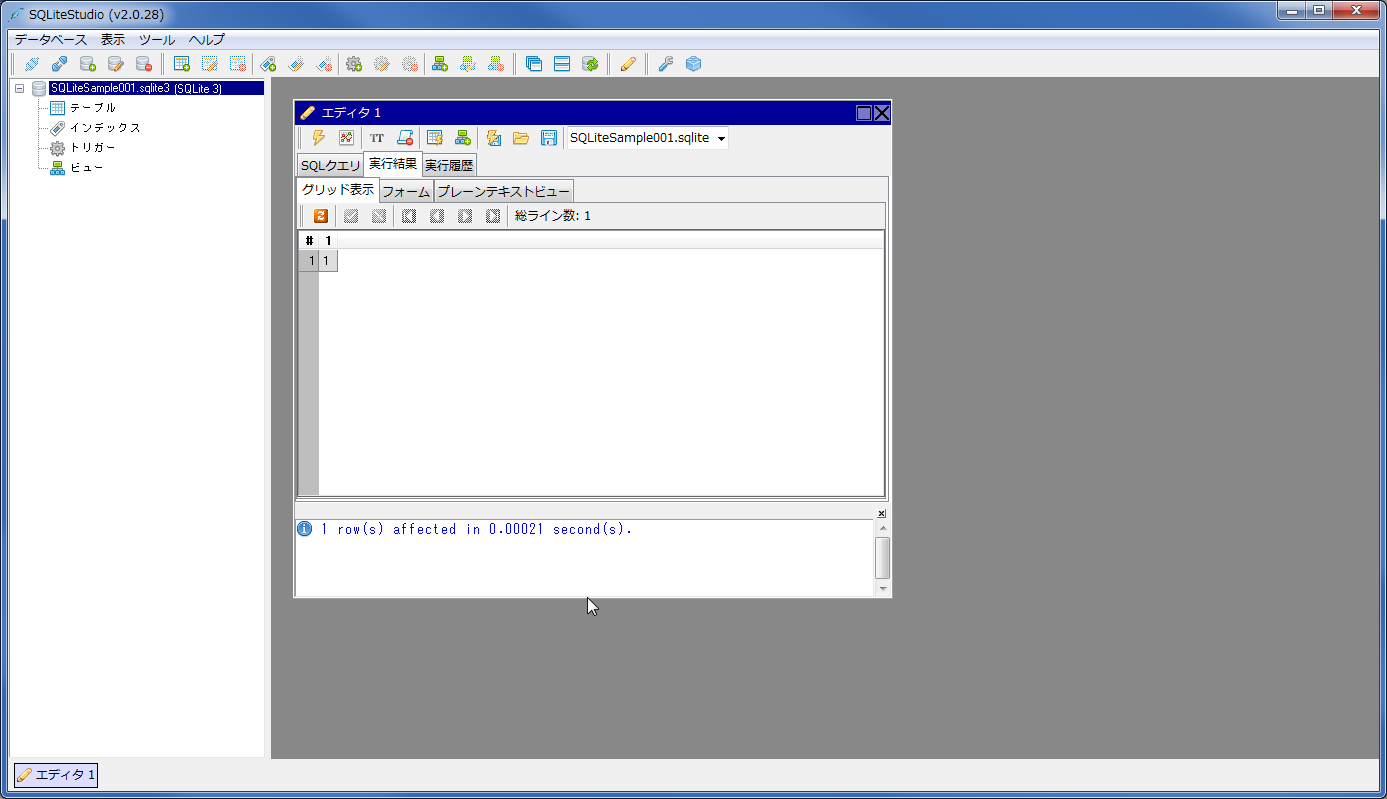Viewport: 1387px width, 799px height.
Task: Select the トリガー tree item
Action: (92, 148)
